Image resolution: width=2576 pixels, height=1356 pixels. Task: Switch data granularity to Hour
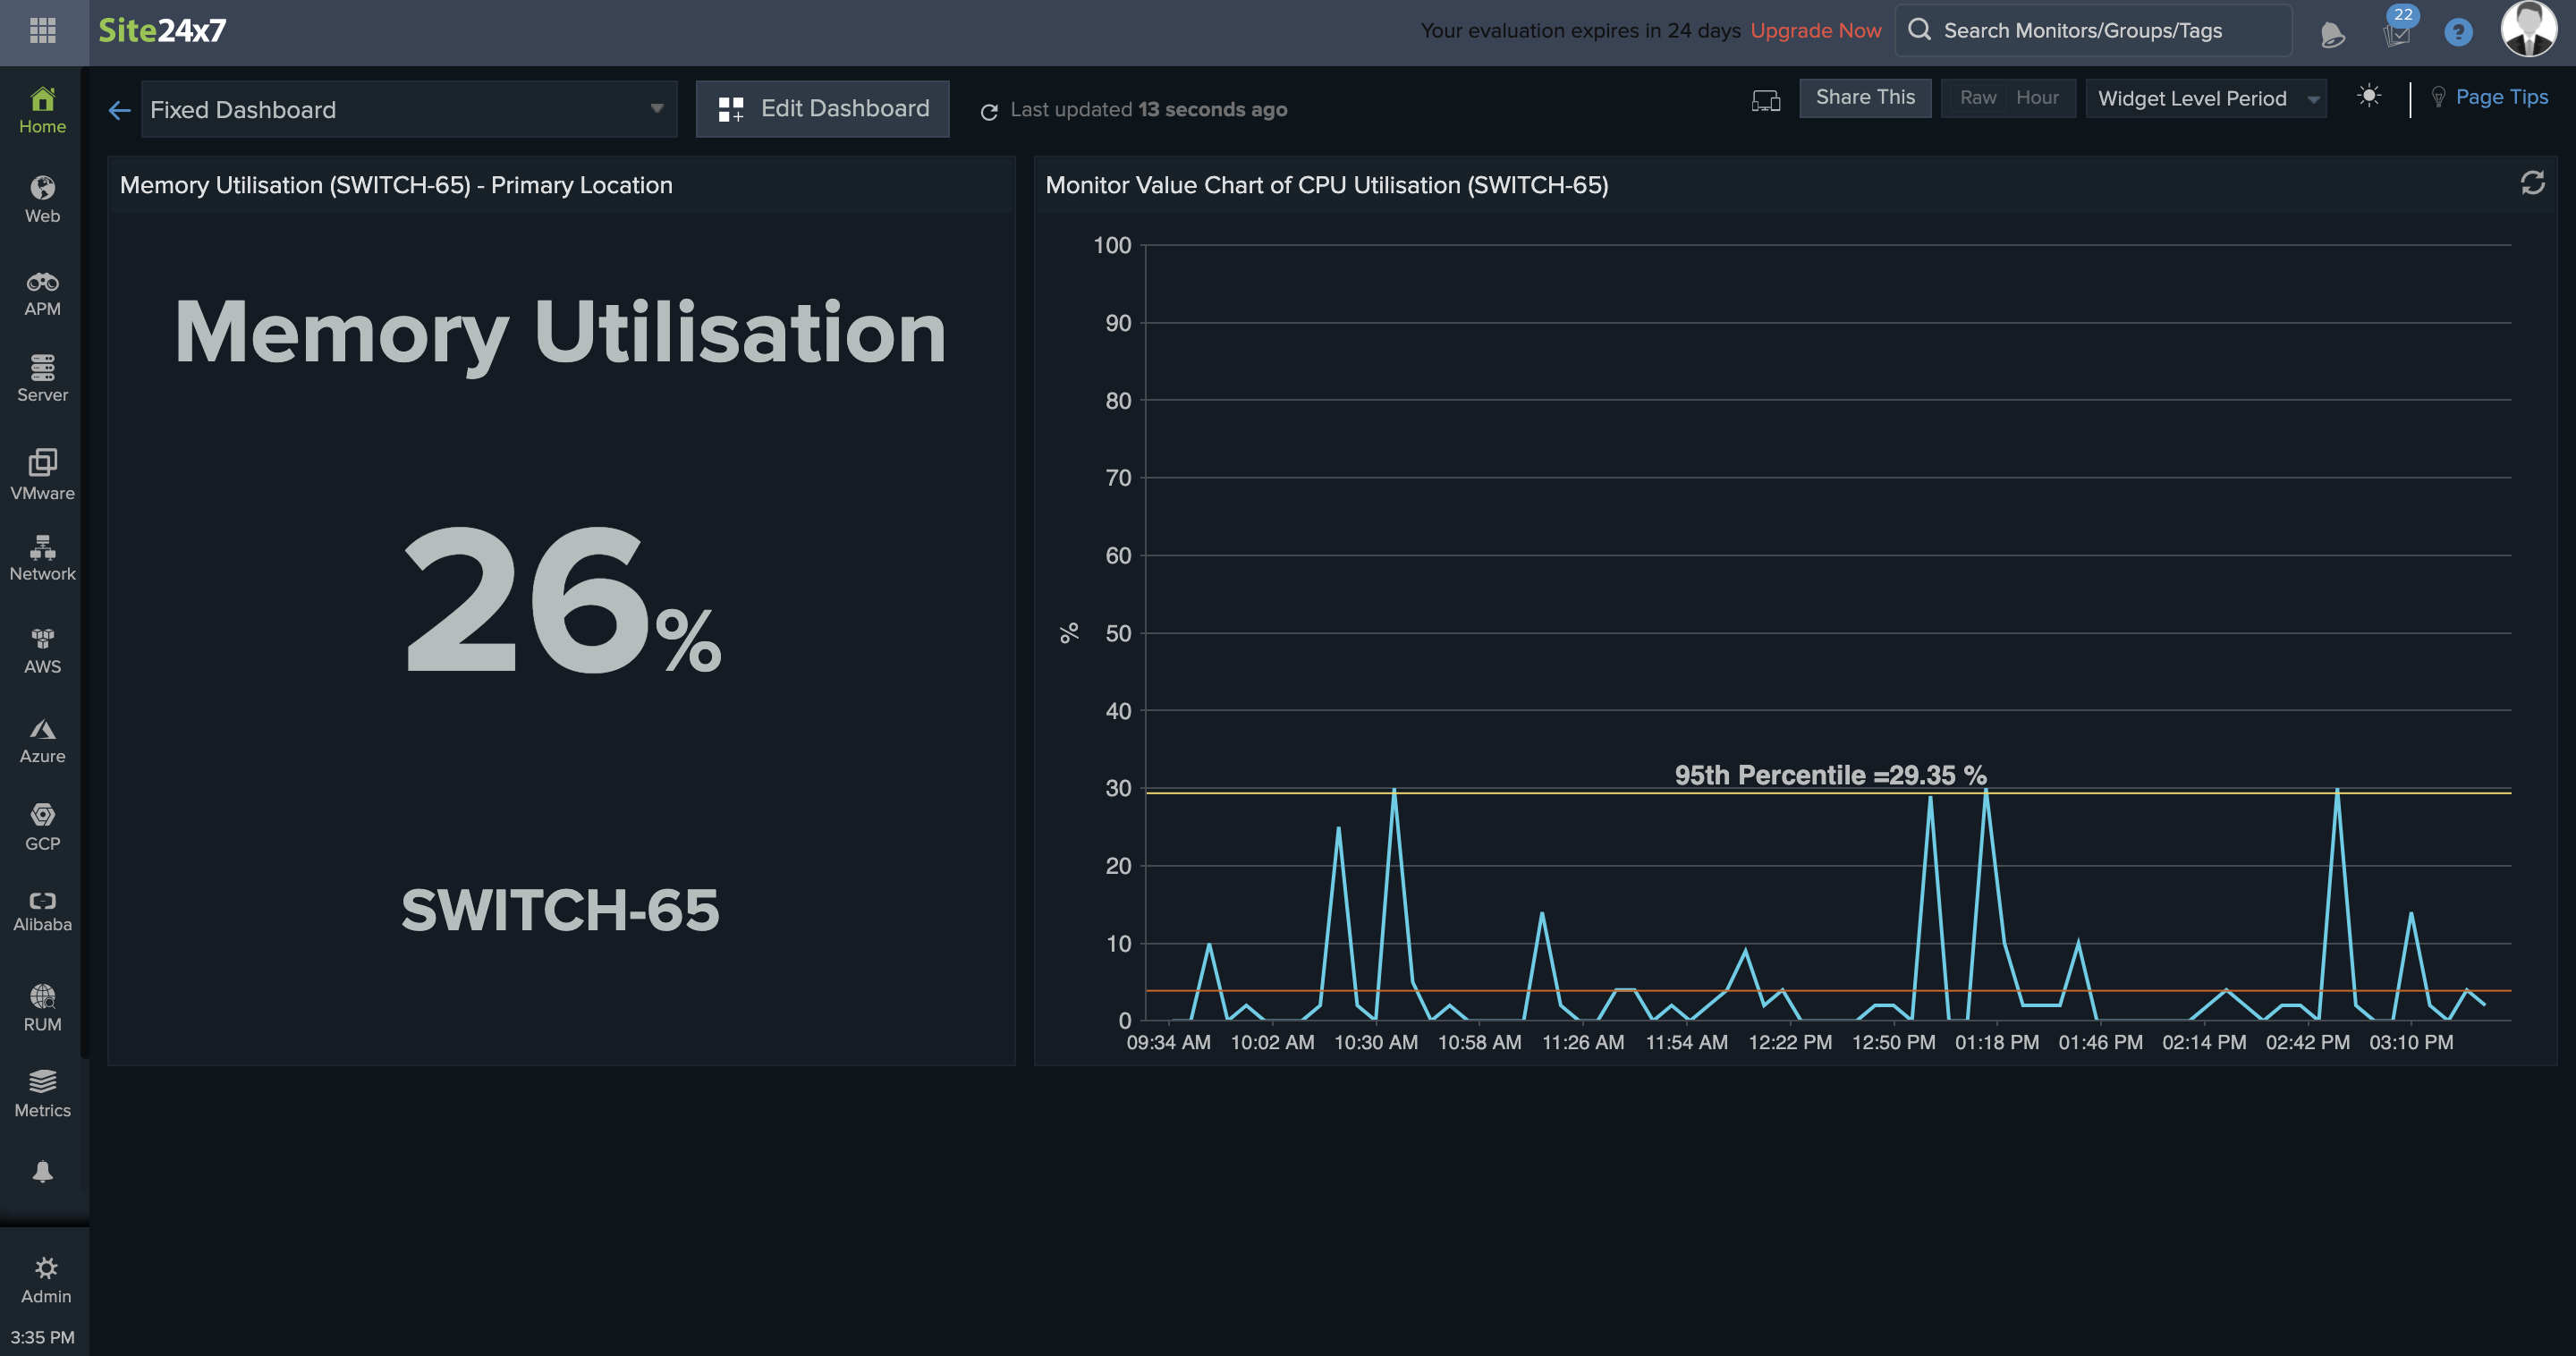tap(2036, 98)
